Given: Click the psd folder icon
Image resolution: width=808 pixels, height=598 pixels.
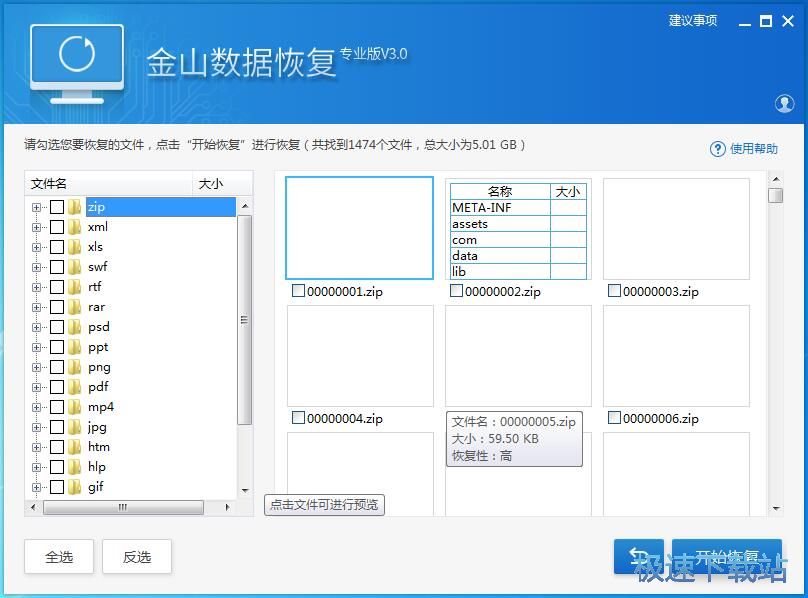Looking at the screenshot, I should tap(75, 327).
